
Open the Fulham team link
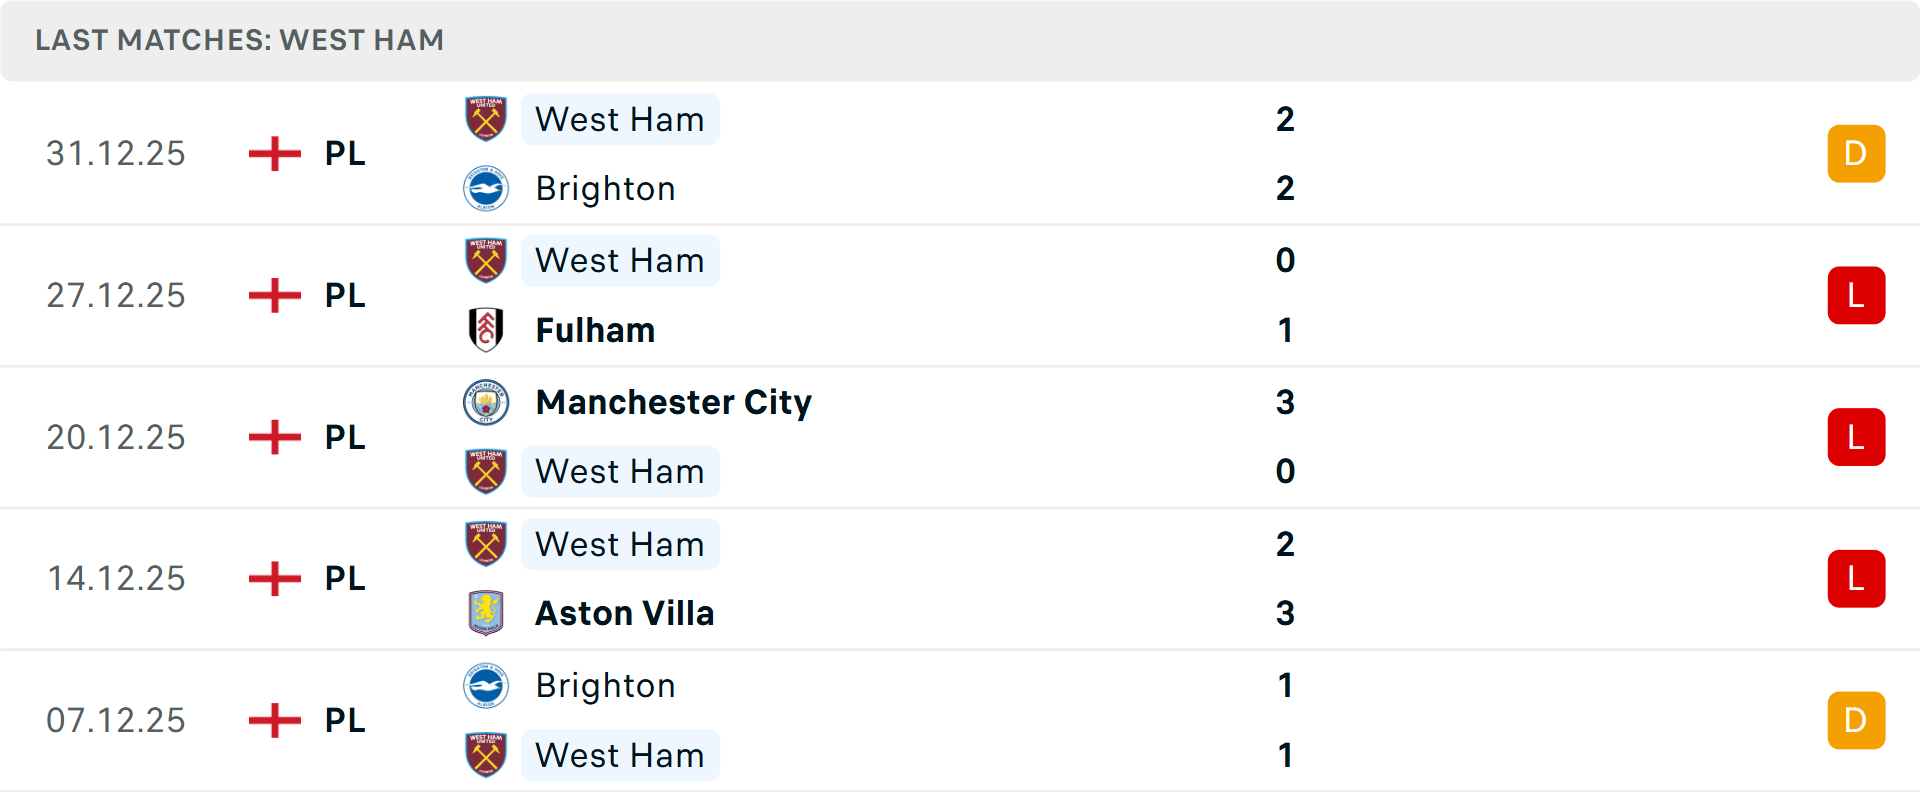point(595,330)
